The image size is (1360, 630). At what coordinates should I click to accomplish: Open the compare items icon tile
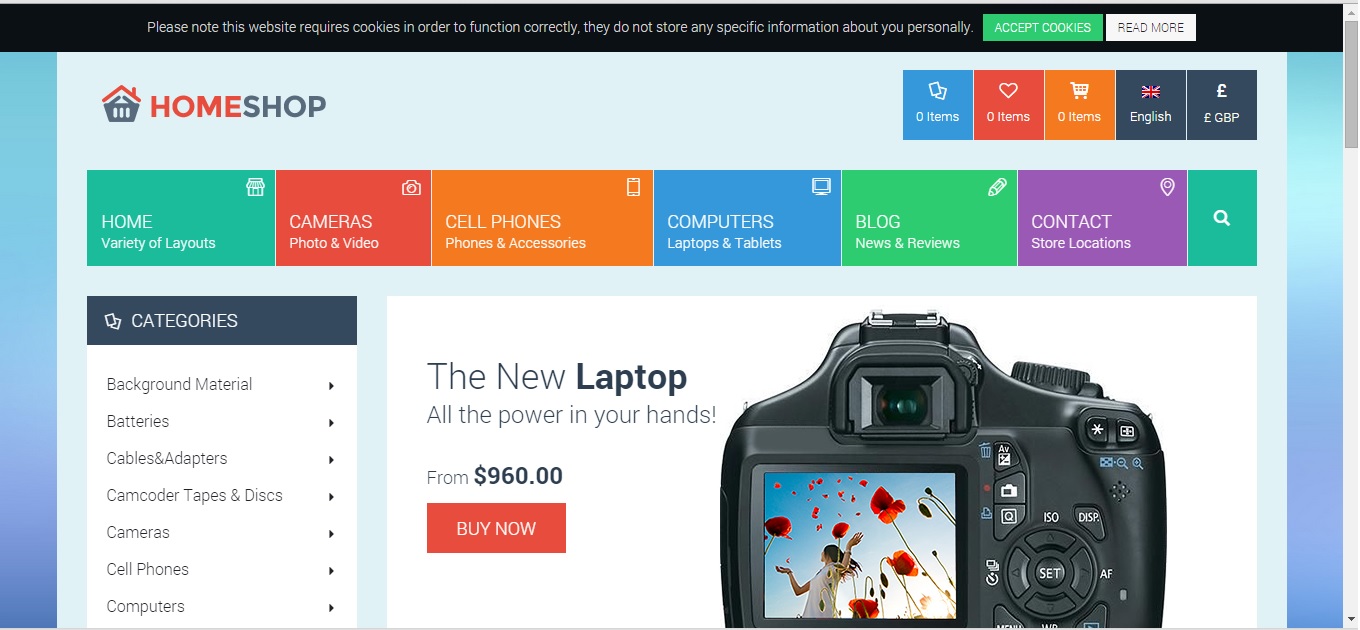click(938, 105)
